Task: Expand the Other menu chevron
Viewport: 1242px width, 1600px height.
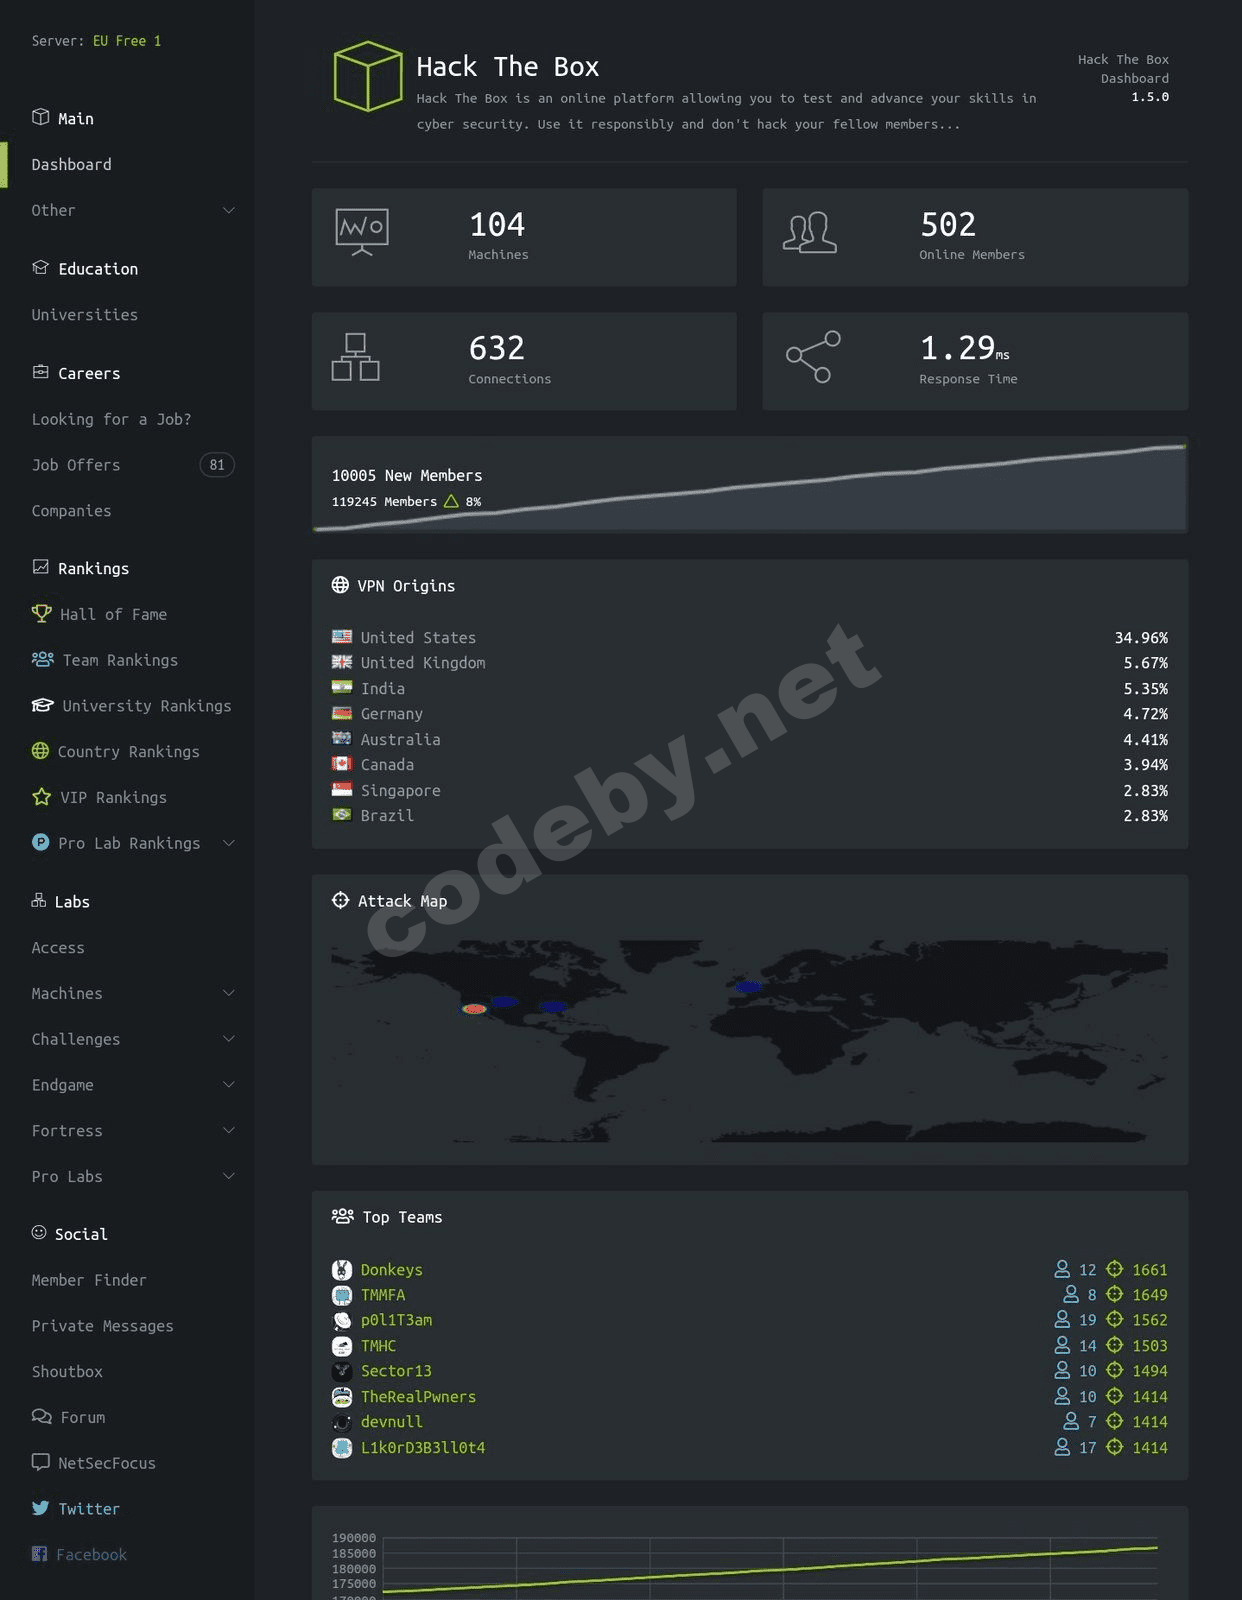Action: [x=228, y=210]
